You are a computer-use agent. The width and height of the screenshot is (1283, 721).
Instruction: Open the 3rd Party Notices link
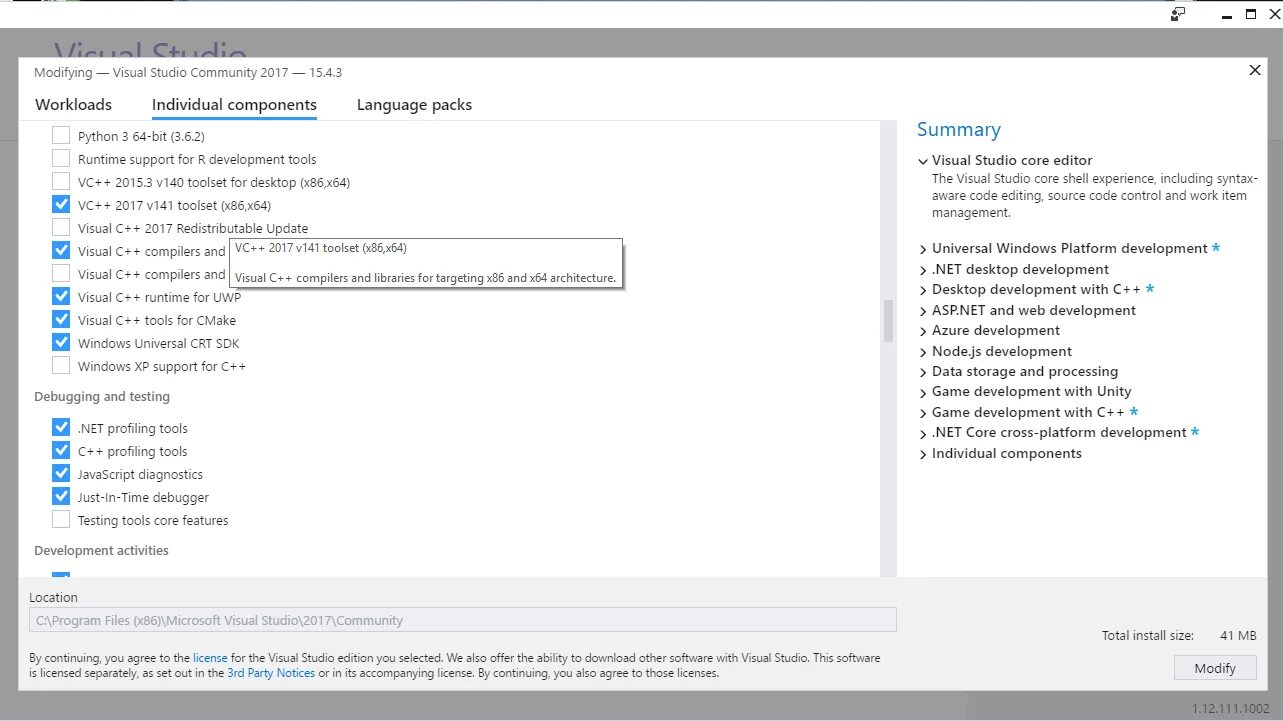[271, 673]
